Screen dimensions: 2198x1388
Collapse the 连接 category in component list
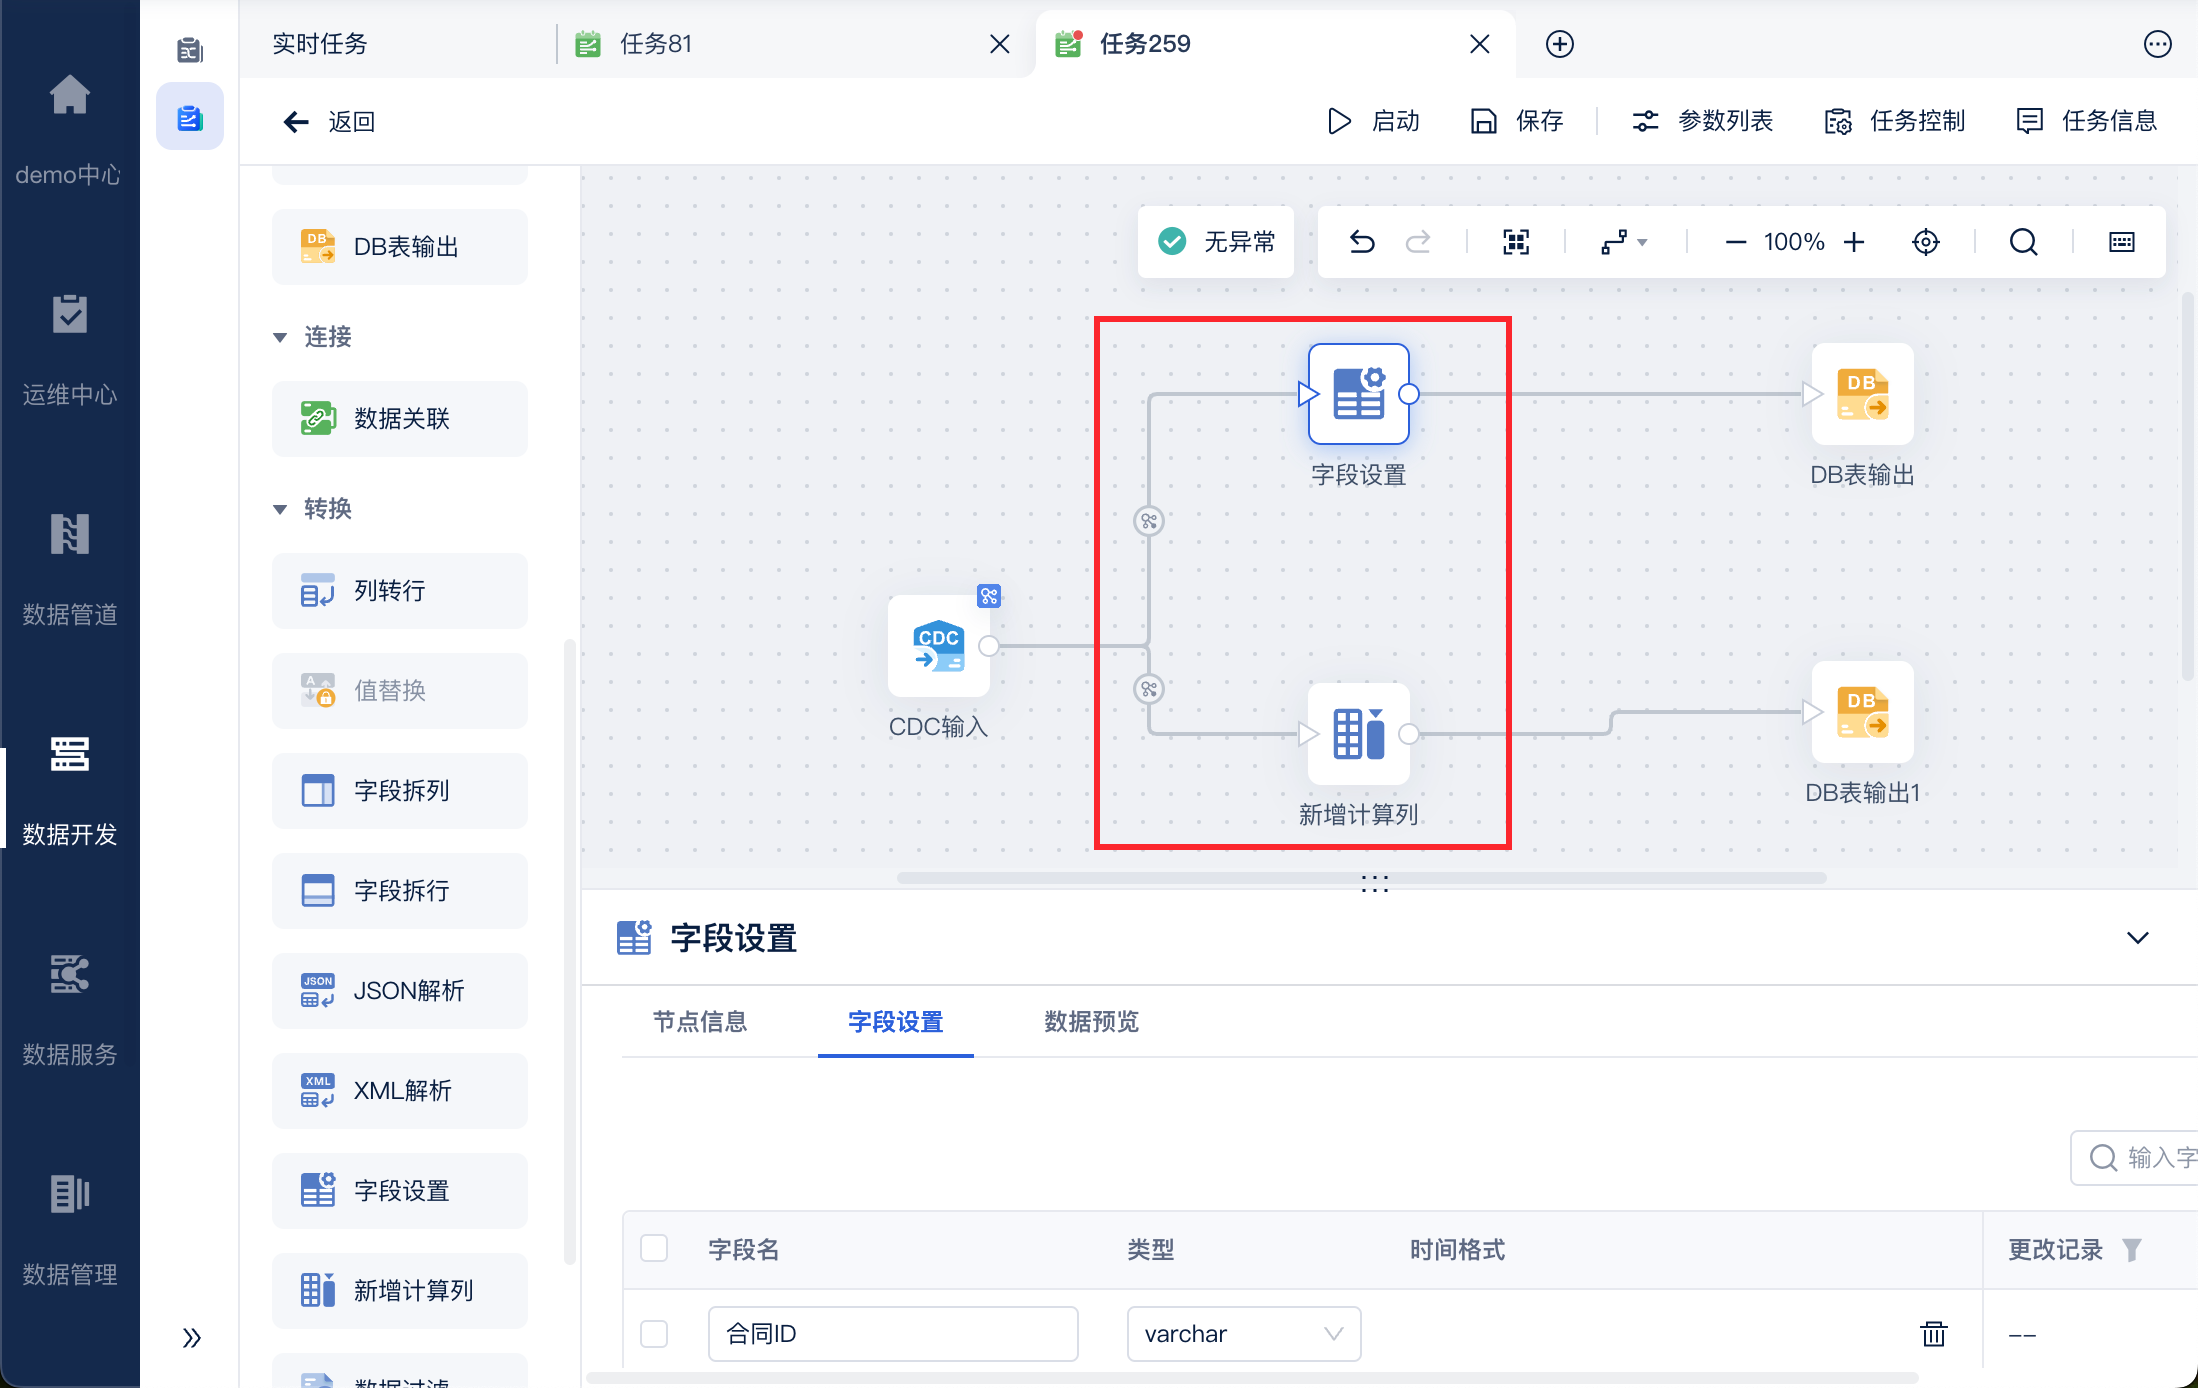tap(281, 337)
